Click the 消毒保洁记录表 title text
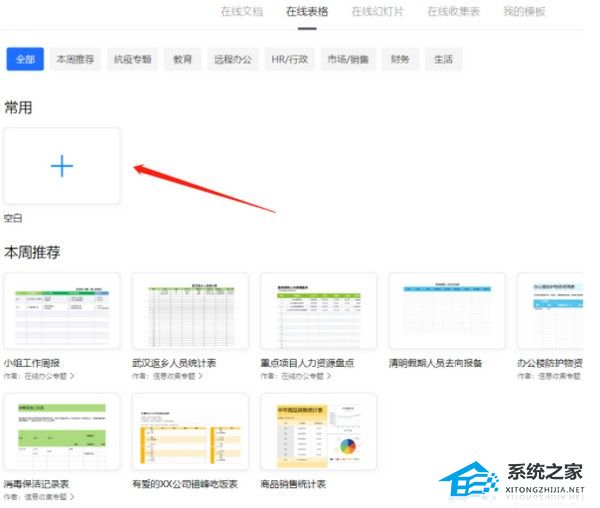 pos(36,484)
